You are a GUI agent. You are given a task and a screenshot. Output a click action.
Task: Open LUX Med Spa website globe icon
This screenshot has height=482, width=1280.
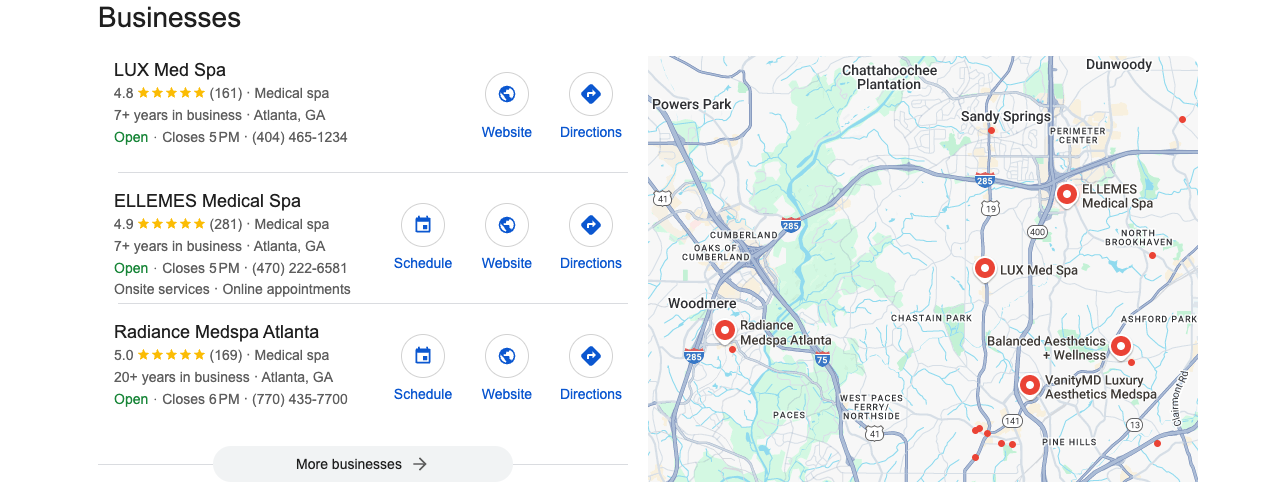(507, 94)
